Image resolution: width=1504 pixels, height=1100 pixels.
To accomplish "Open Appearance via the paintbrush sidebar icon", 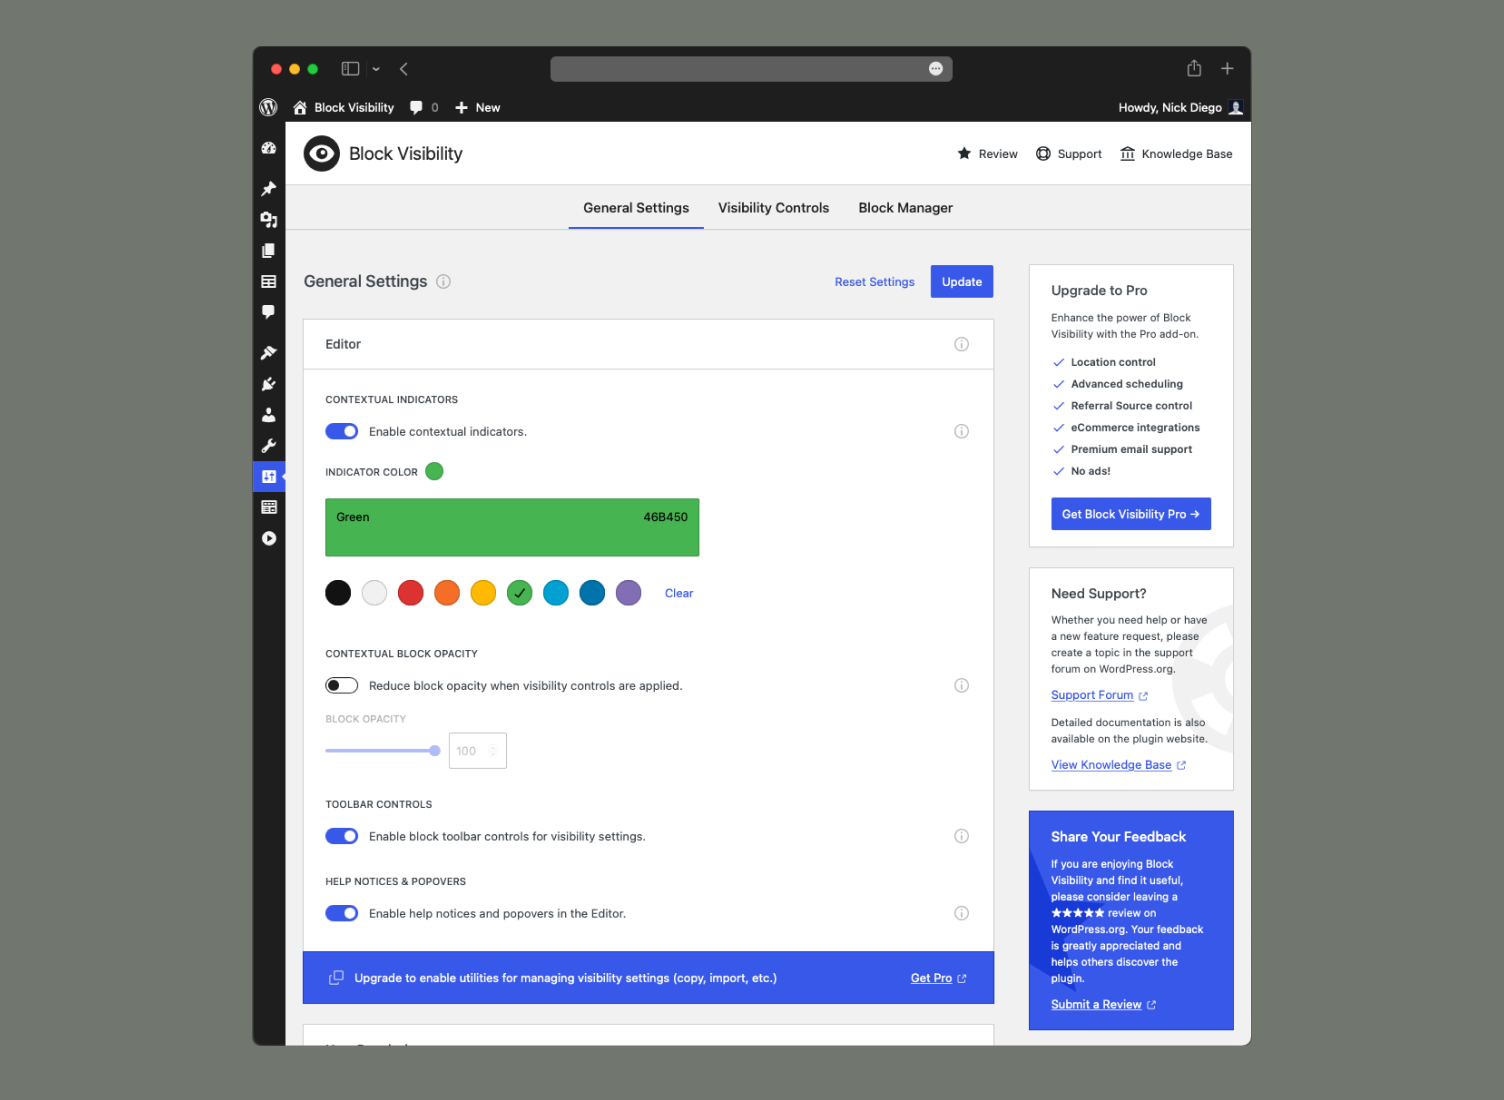I will tap(268, 352).
